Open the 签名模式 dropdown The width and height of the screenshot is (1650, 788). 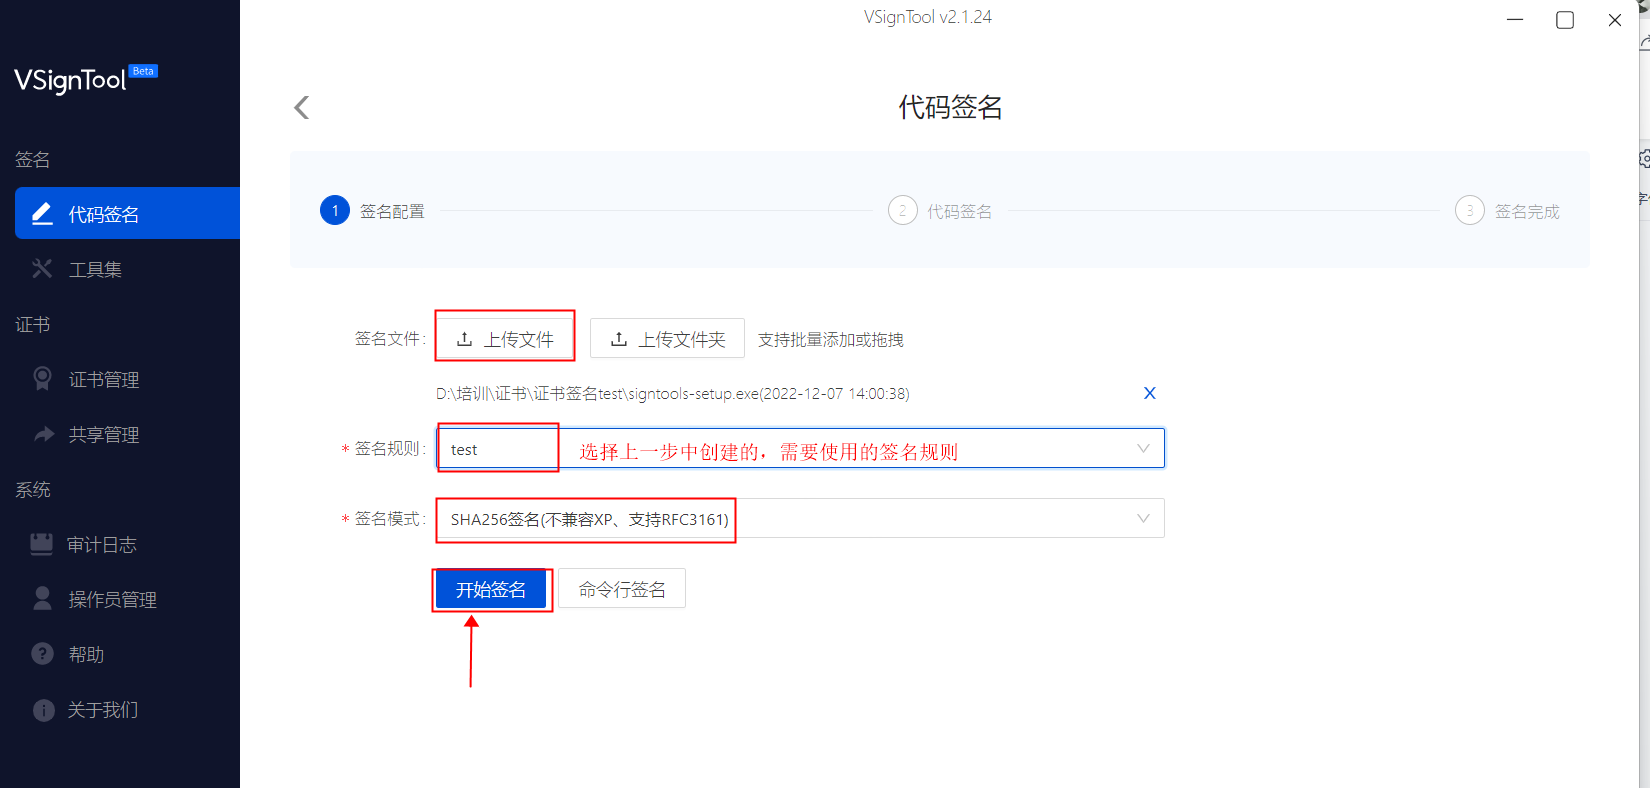[800, 518]
